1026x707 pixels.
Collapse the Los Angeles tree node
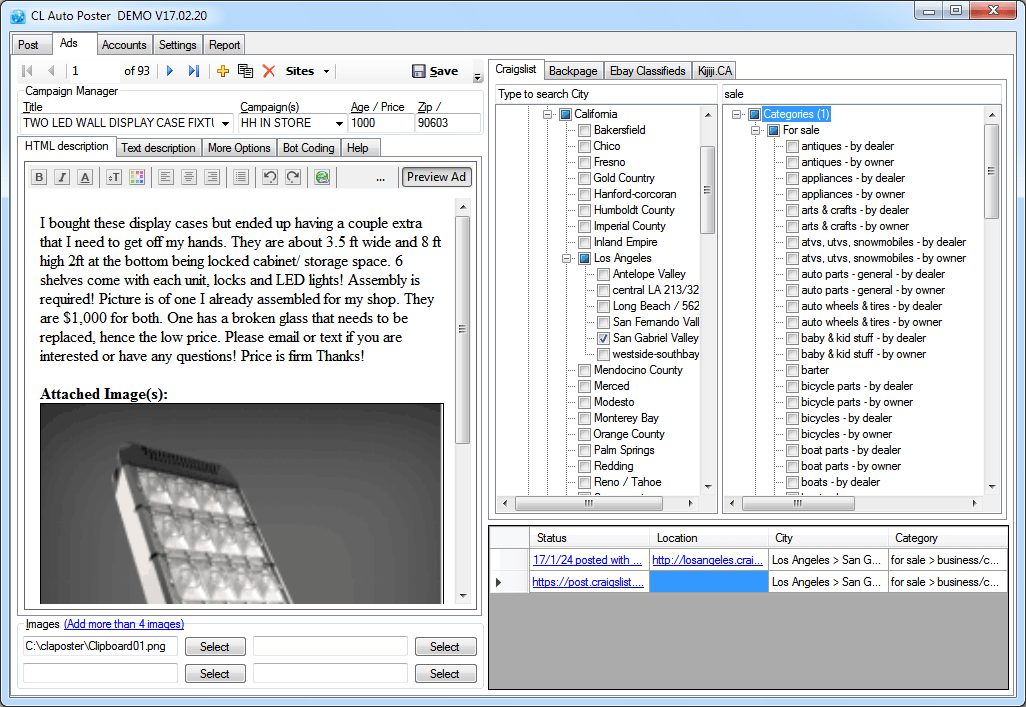pos(567,258)
